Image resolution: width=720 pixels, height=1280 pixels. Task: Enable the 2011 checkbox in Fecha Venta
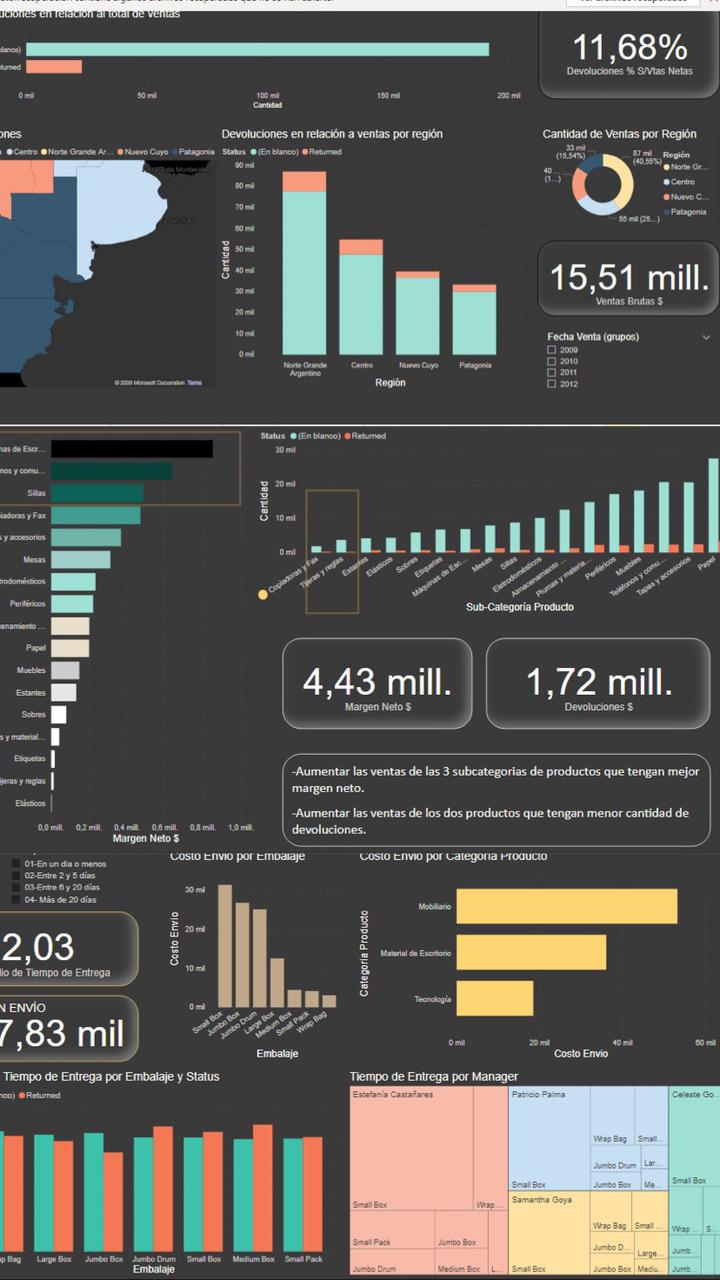(x=551, y=373)
